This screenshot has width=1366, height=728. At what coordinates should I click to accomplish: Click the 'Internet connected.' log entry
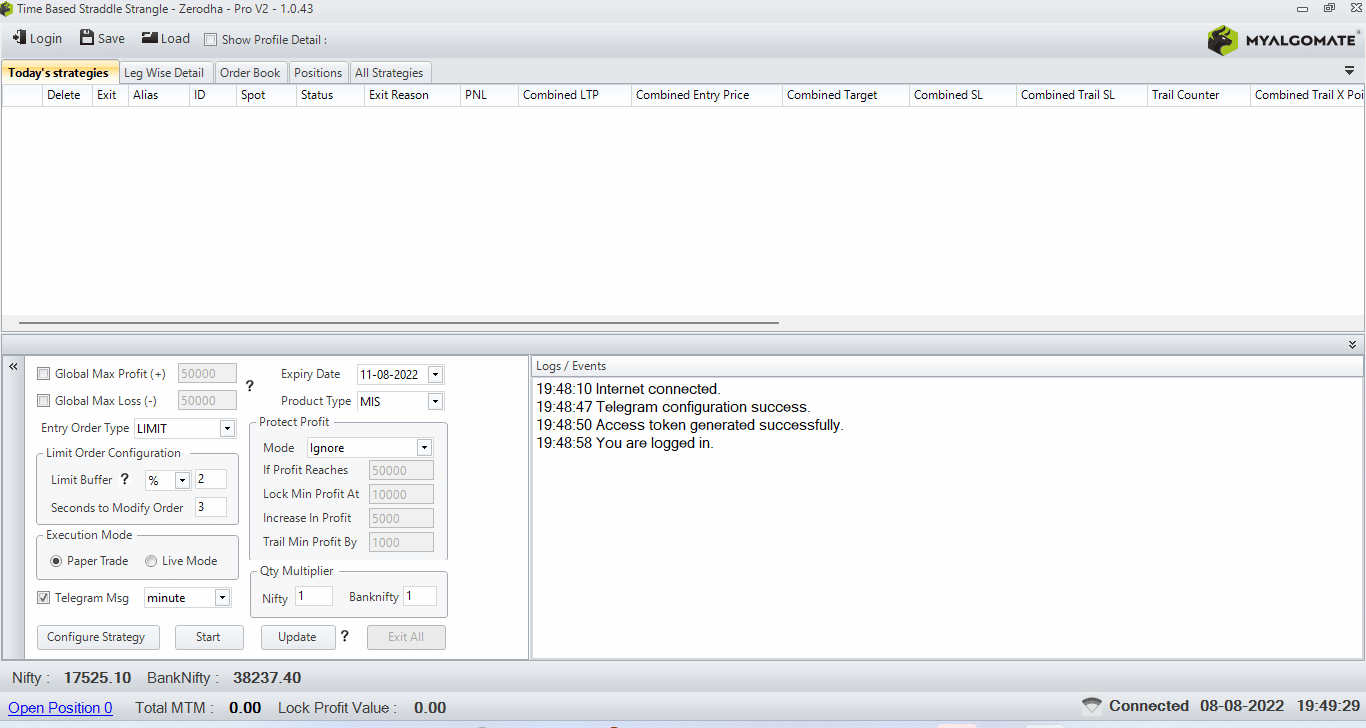[628, 389]
